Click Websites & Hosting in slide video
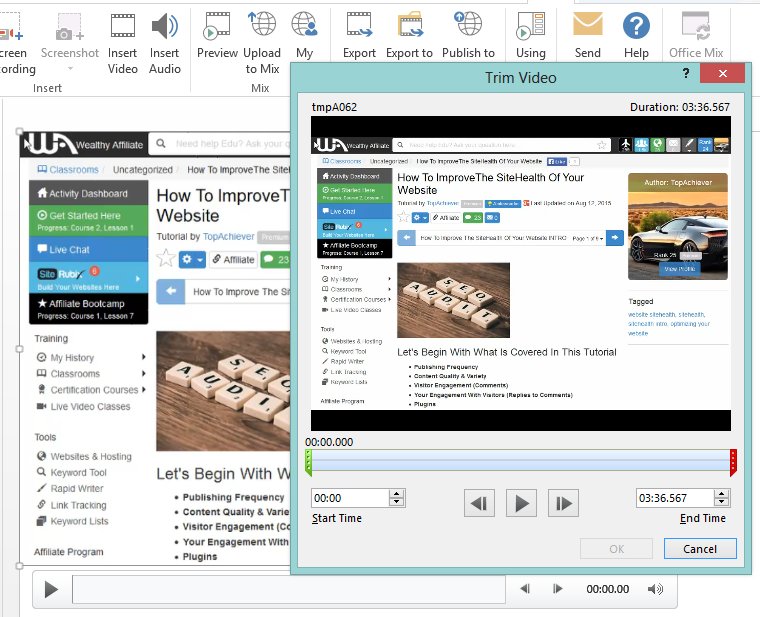760x617 pixels. point(84,456)
